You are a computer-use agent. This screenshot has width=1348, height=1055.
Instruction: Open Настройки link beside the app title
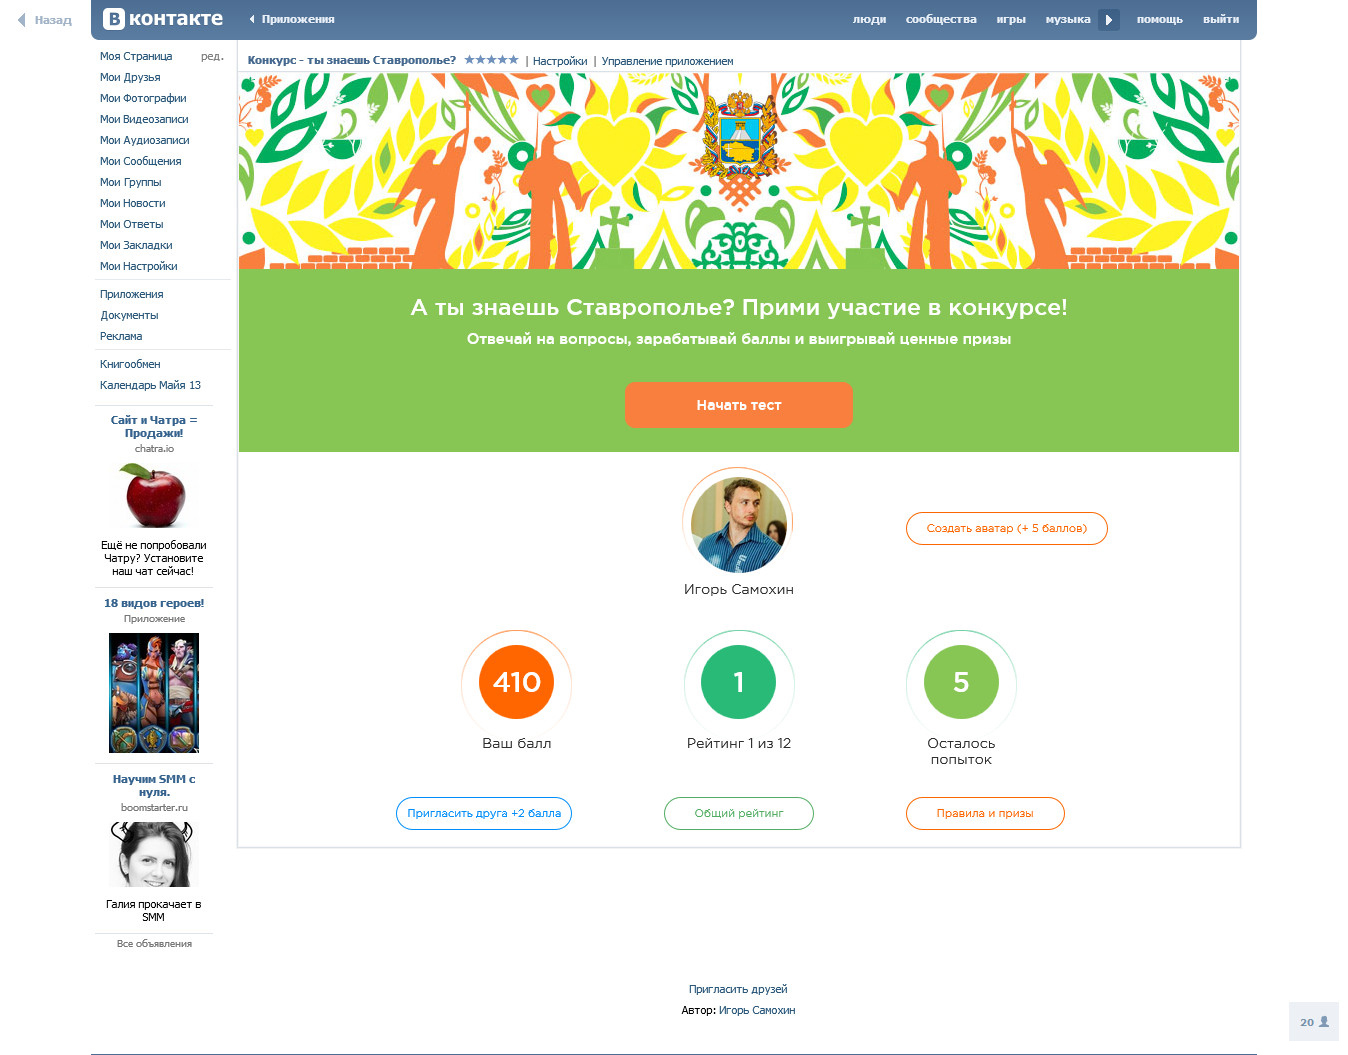tap(560, 61)
